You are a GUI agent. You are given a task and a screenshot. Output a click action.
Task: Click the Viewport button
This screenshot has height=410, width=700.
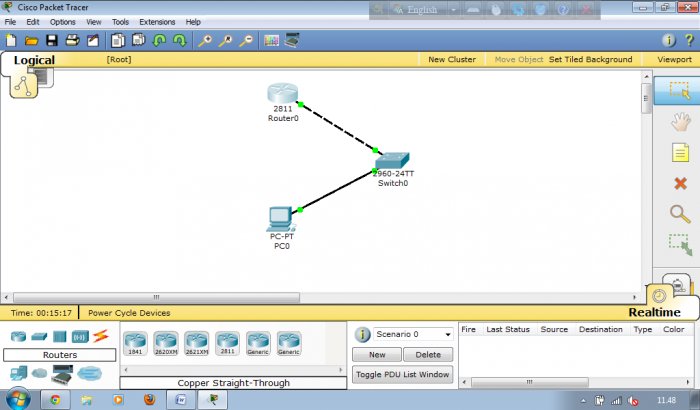click(674, 59)
